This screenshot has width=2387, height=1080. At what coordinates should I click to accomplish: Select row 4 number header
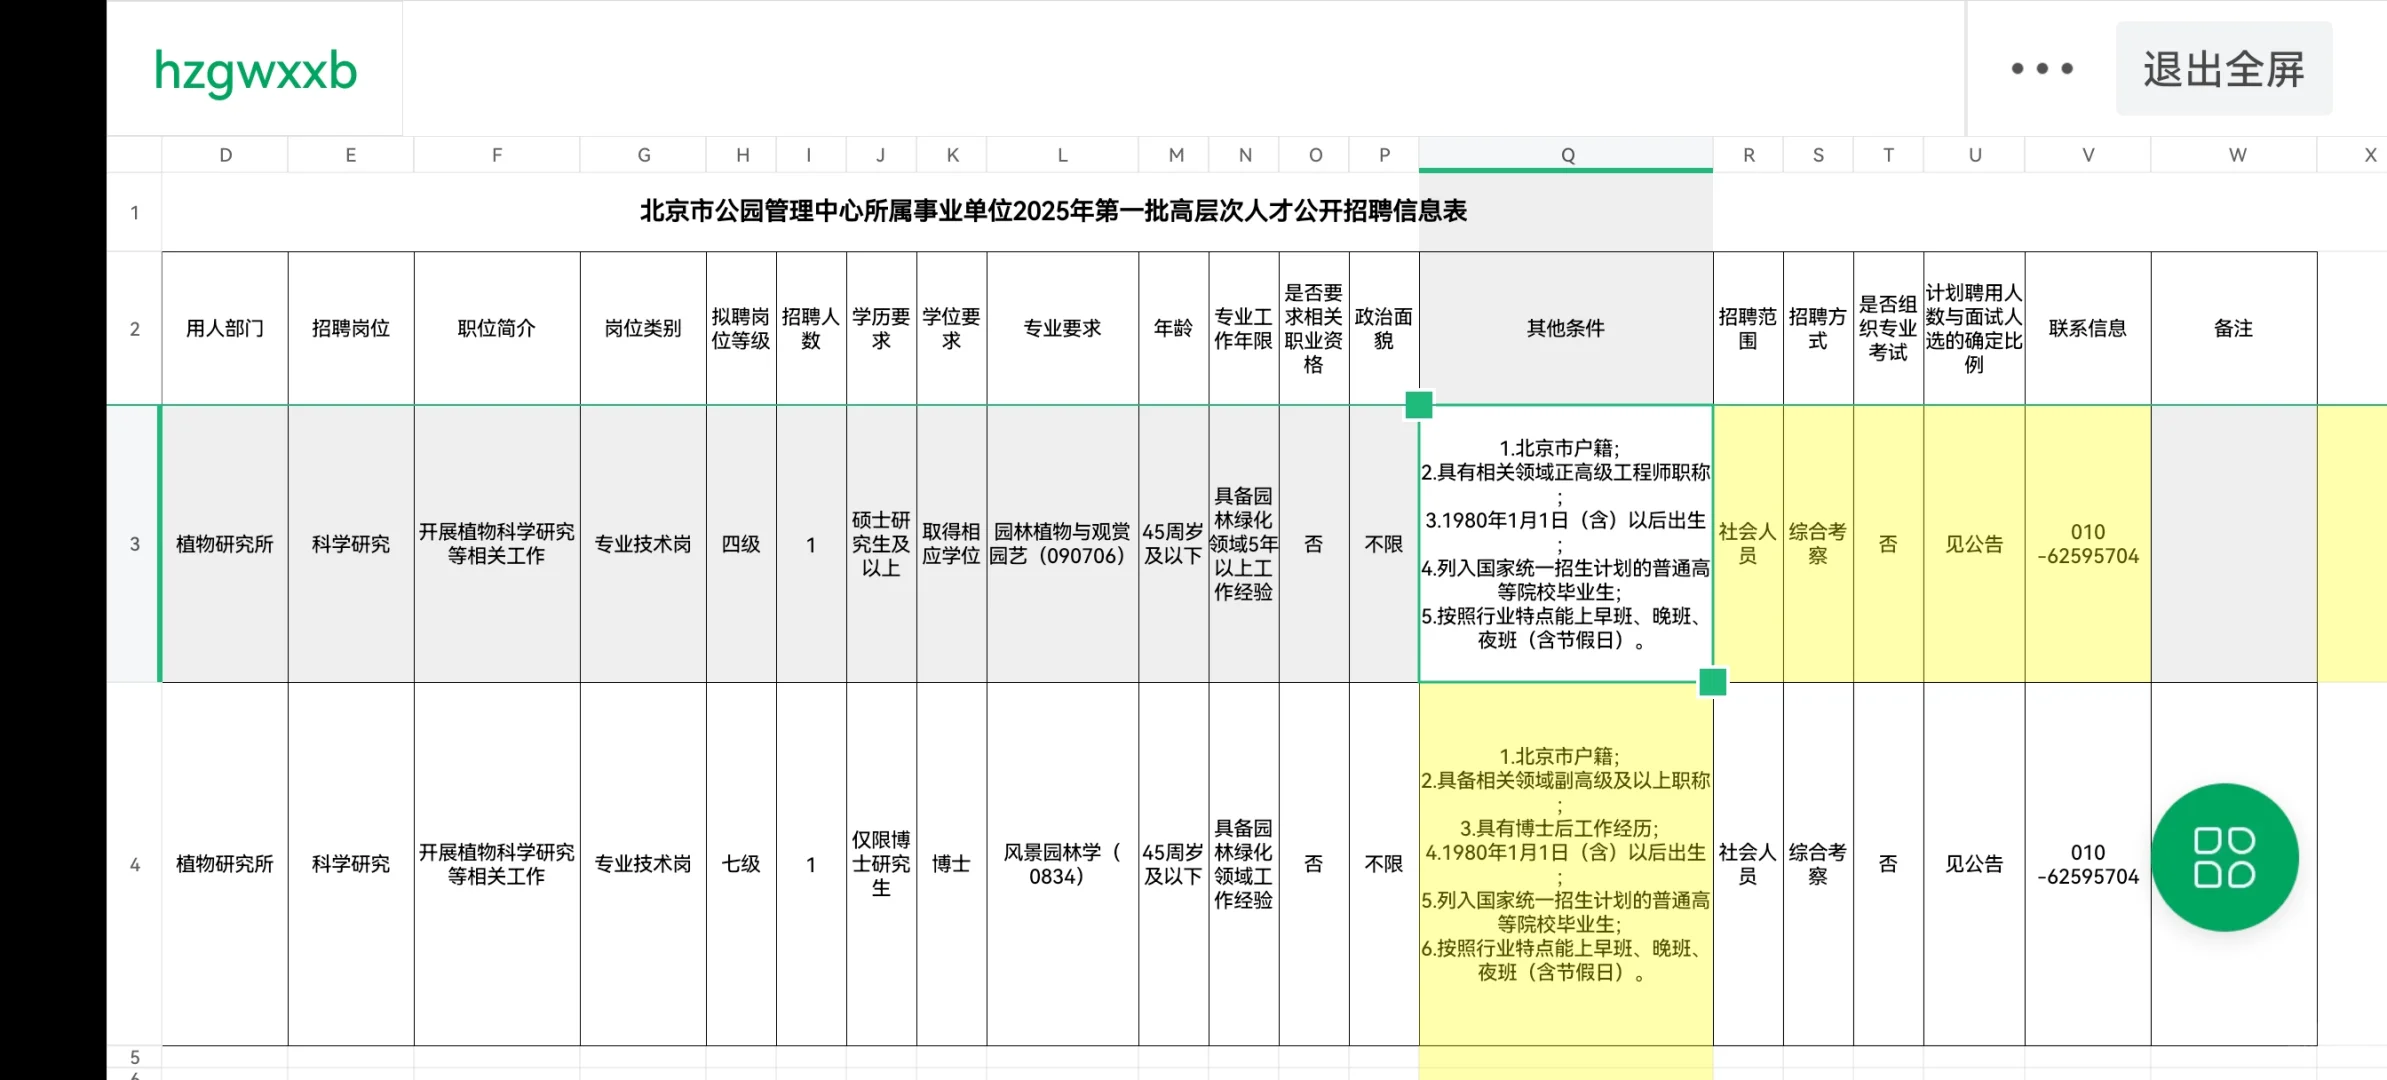tap(134, 864)
